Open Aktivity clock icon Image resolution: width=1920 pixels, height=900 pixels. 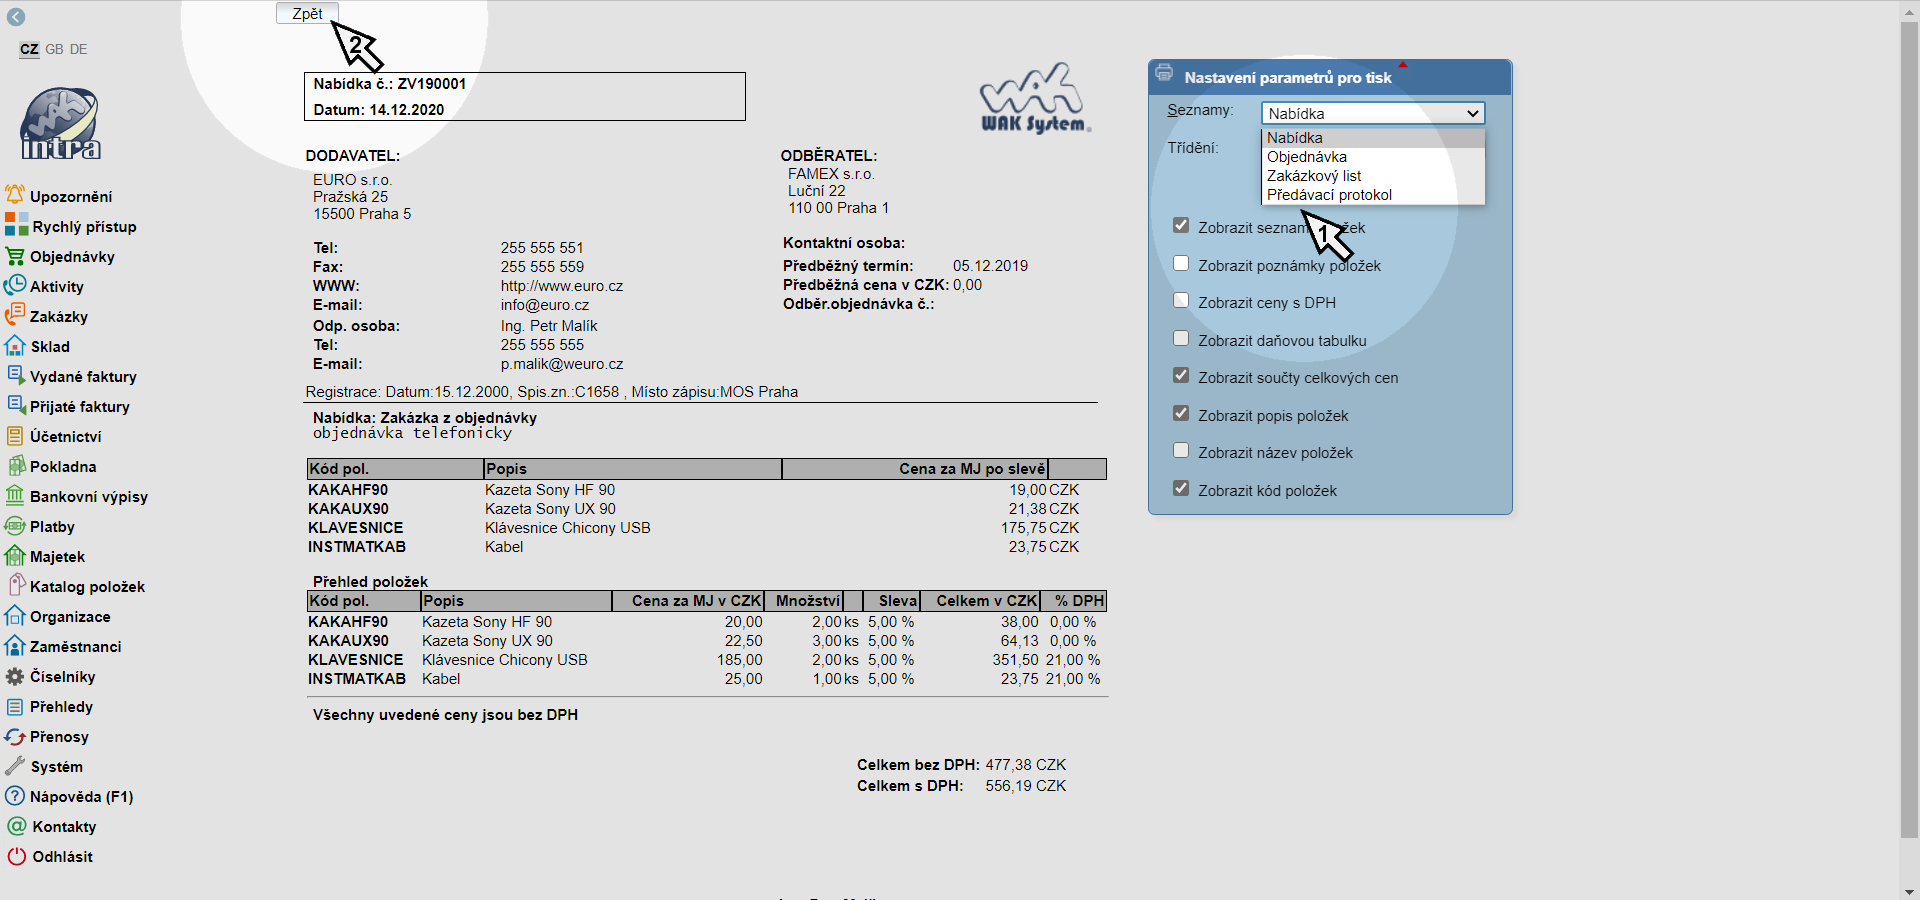pyautogui.click(x=15, y=286)
